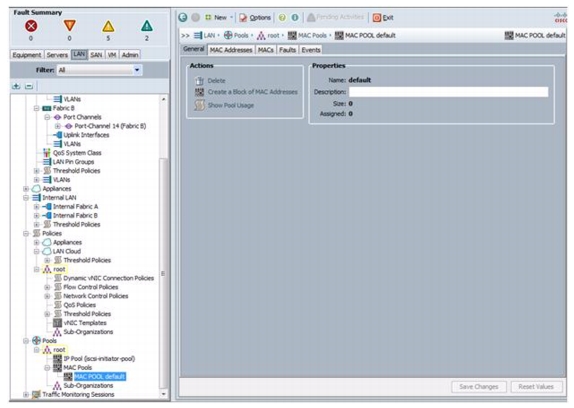This screenshot has width=574, height=408.
Task: Expand the Appliances node below VLANs
Action: click(x=26, y=189)
